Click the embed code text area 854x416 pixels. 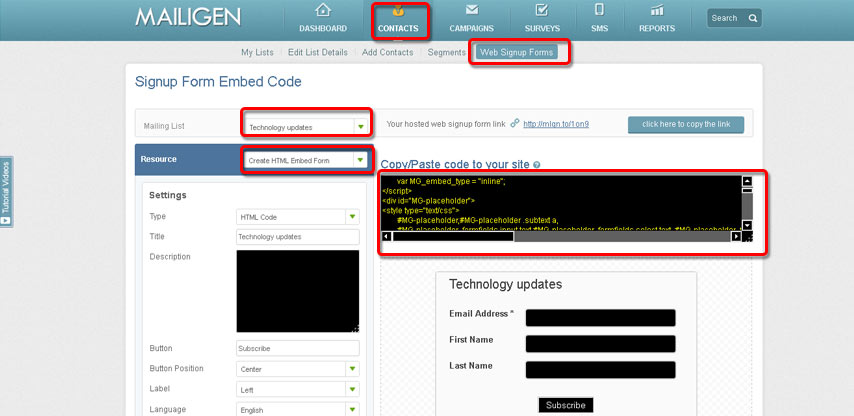tap(562, 203)
